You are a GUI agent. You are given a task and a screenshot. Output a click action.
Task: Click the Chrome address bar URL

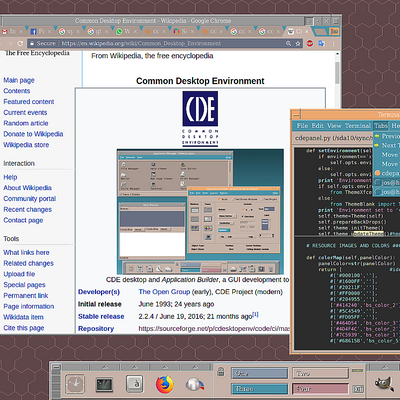(141, 43)
